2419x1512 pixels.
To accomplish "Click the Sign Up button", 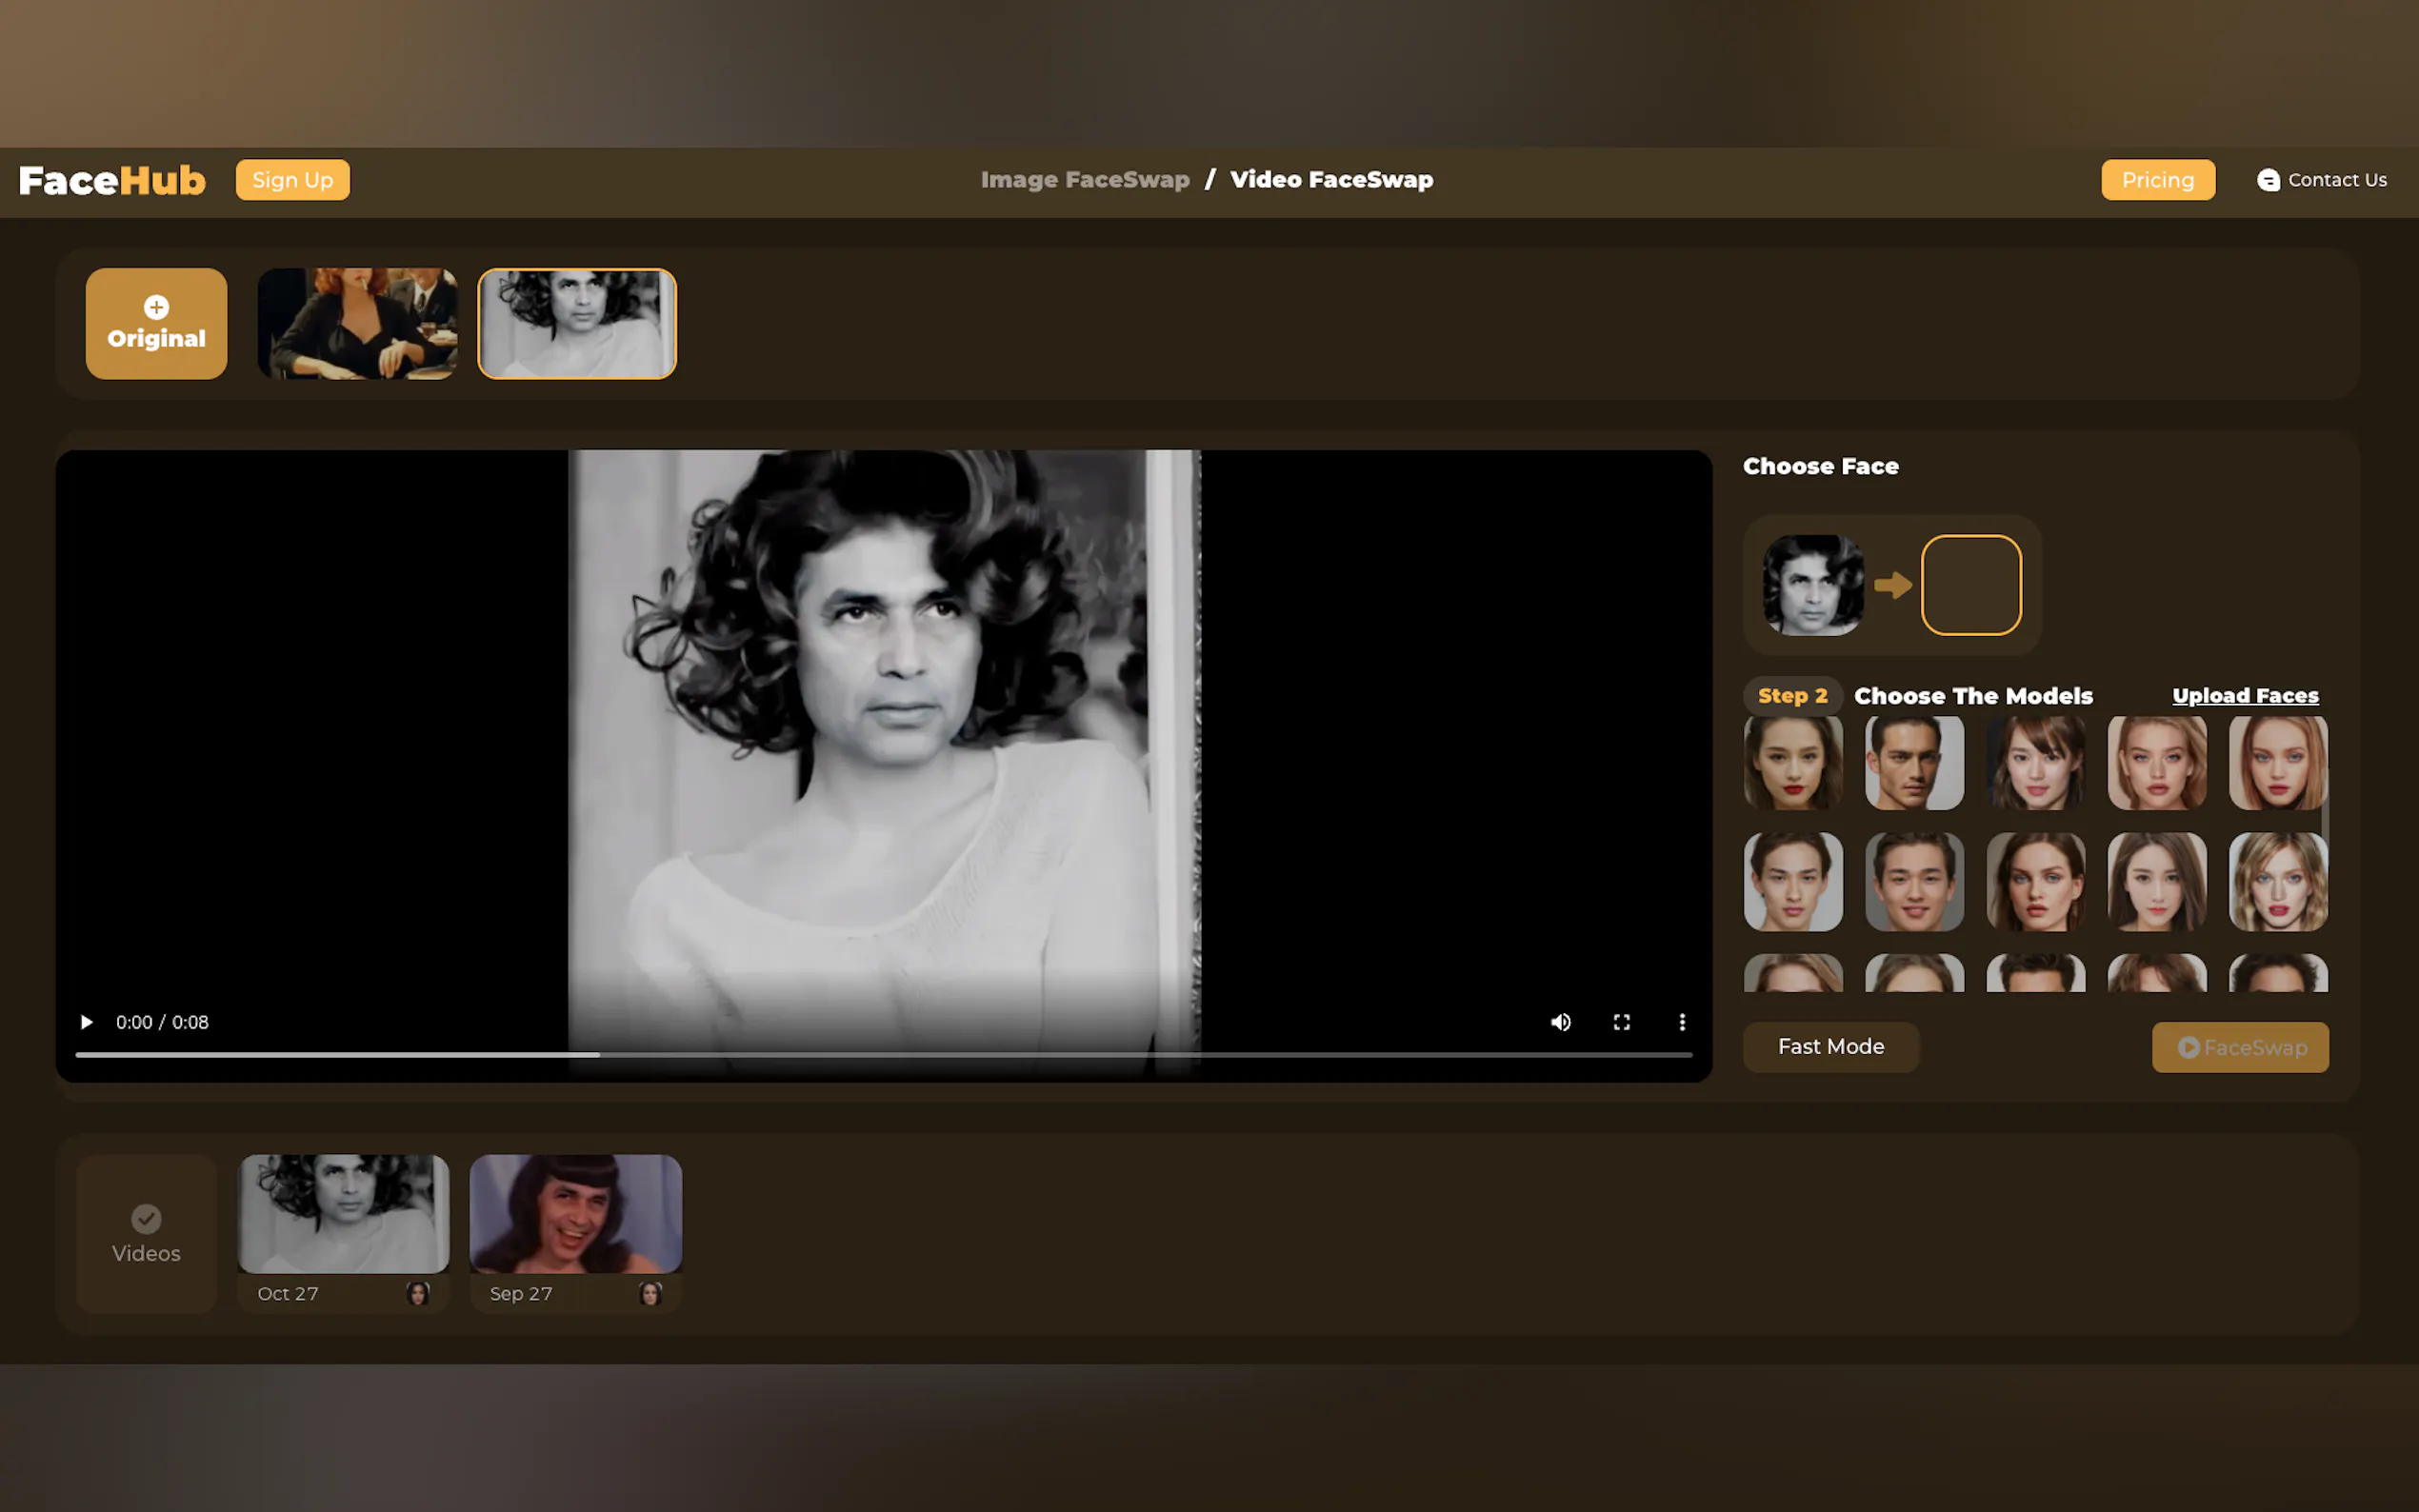I will tap(292, 180).
